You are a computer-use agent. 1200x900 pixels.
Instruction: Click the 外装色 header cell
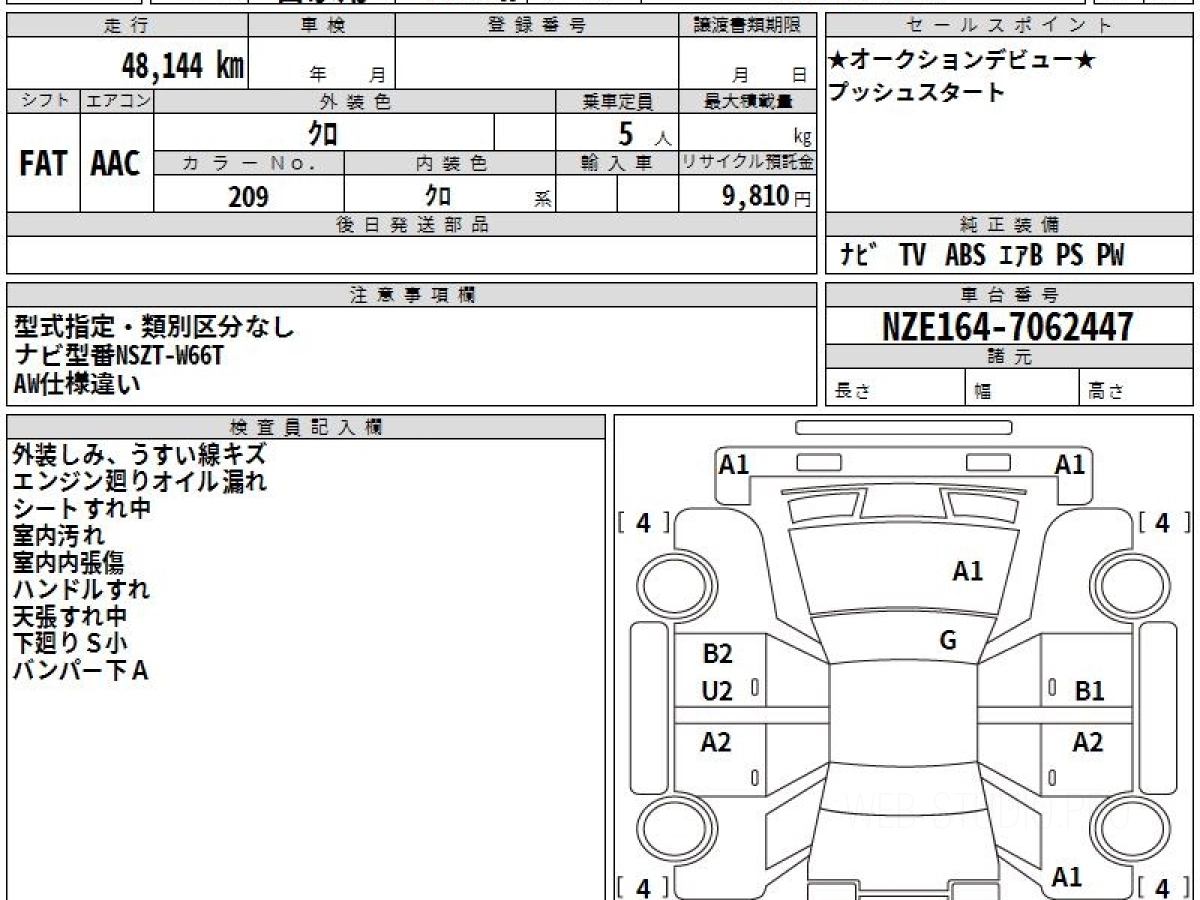[x=355, y=101]
